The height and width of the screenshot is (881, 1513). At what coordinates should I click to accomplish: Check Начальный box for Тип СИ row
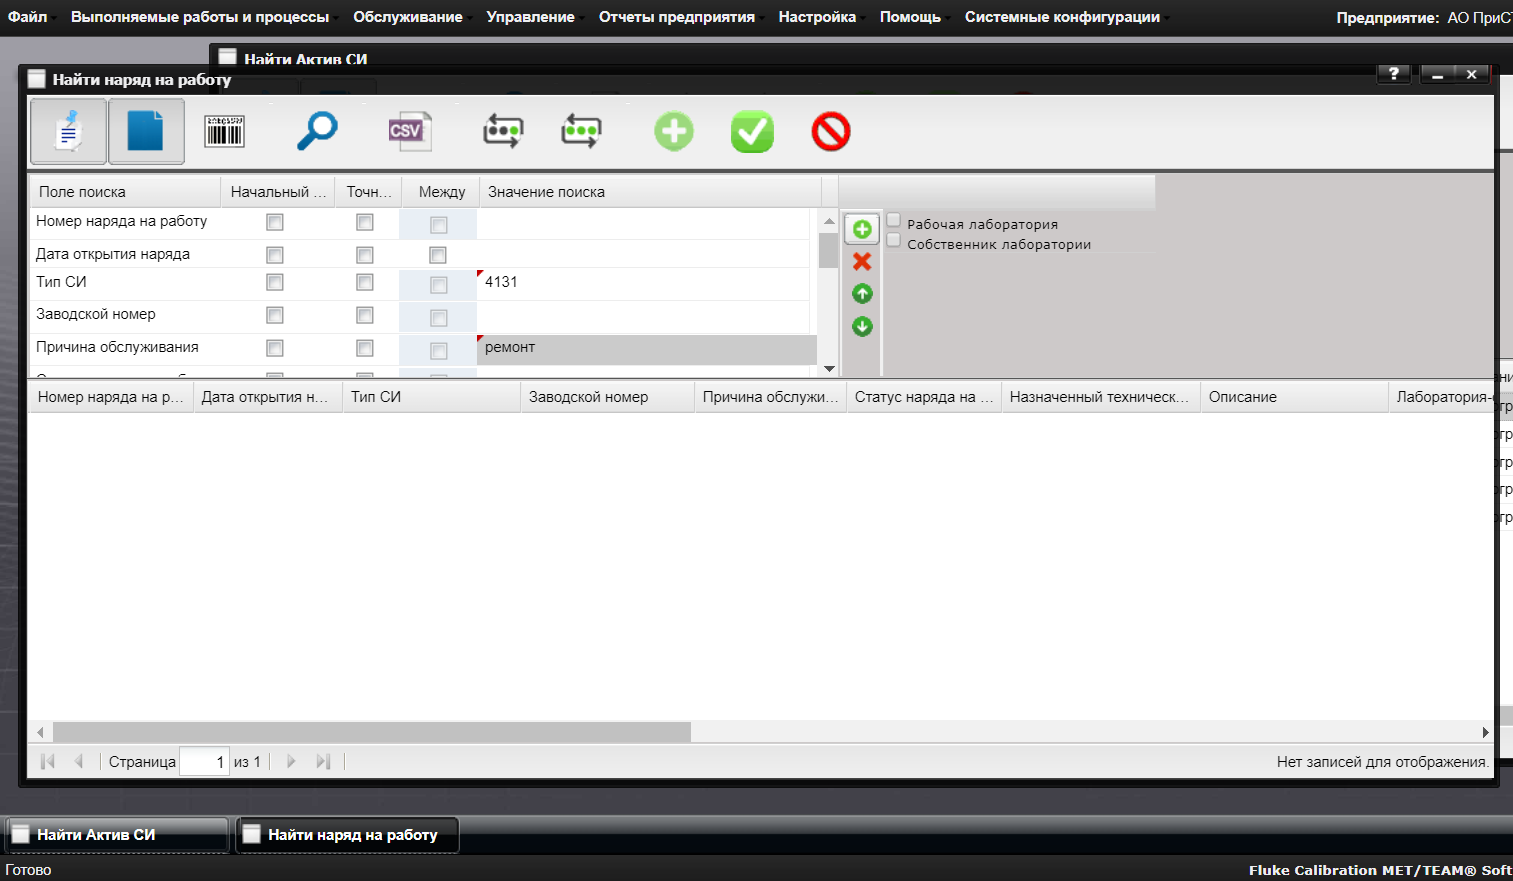pyautogui.click(x=275, y=283)
